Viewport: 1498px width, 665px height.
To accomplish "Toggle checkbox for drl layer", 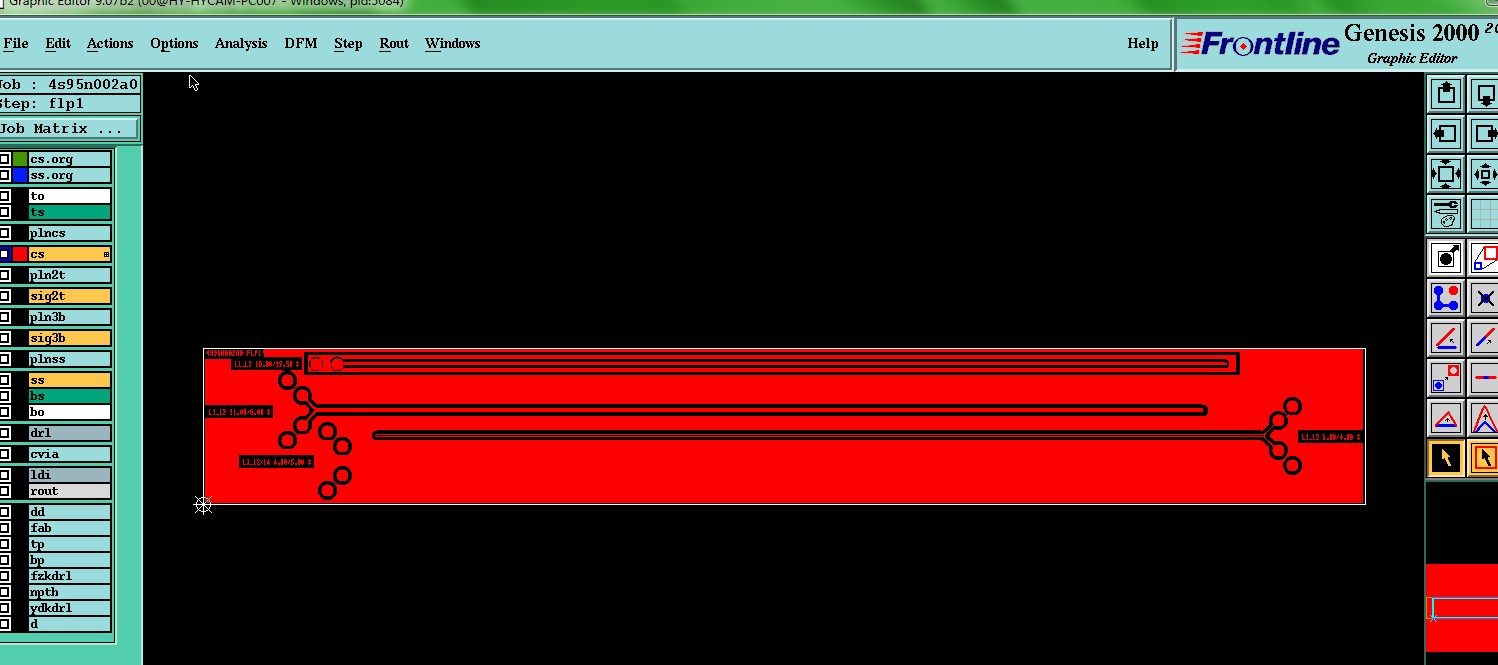I will [4, 433].
